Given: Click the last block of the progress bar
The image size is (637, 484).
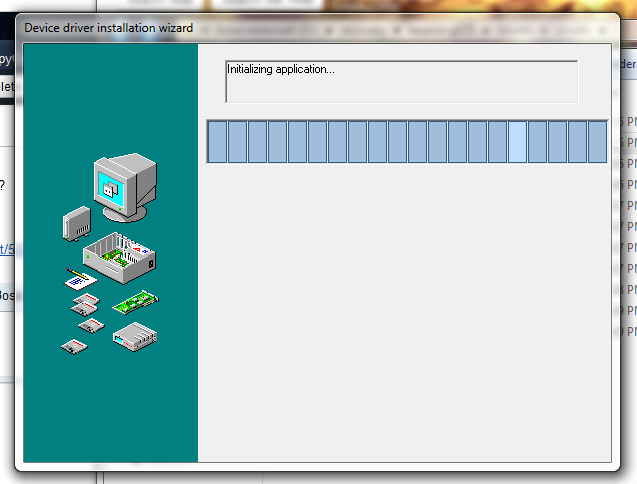Looking at the screenshot, I should pos(597,141).
